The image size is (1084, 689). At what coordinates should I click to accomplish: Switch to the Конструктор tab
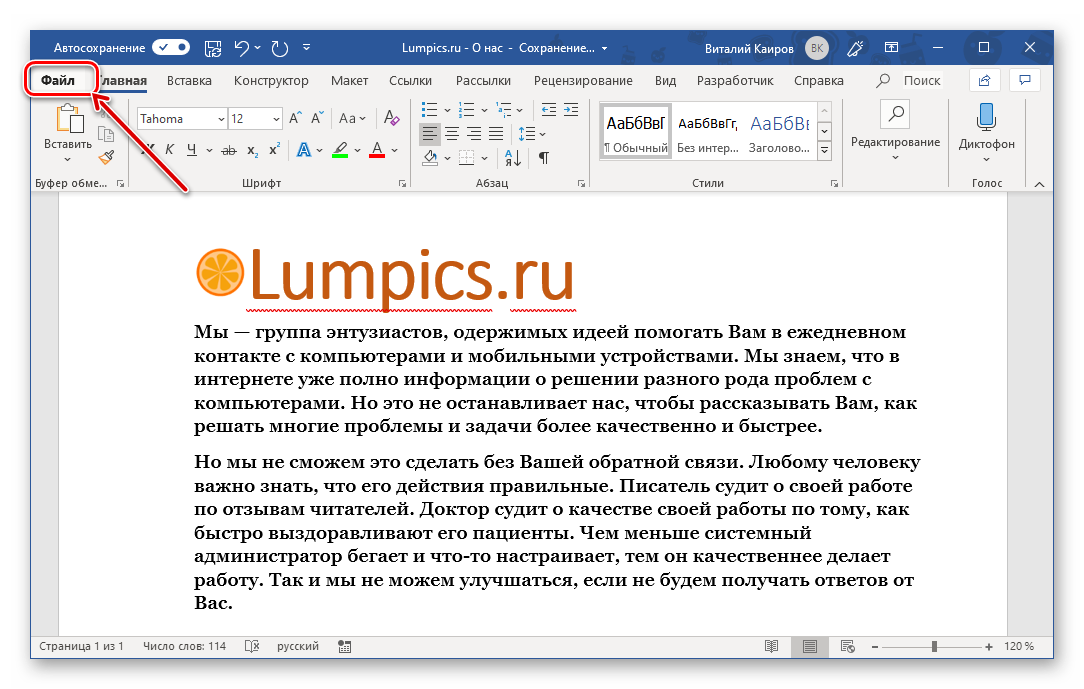pyautogui.click(x=271, y=81)
